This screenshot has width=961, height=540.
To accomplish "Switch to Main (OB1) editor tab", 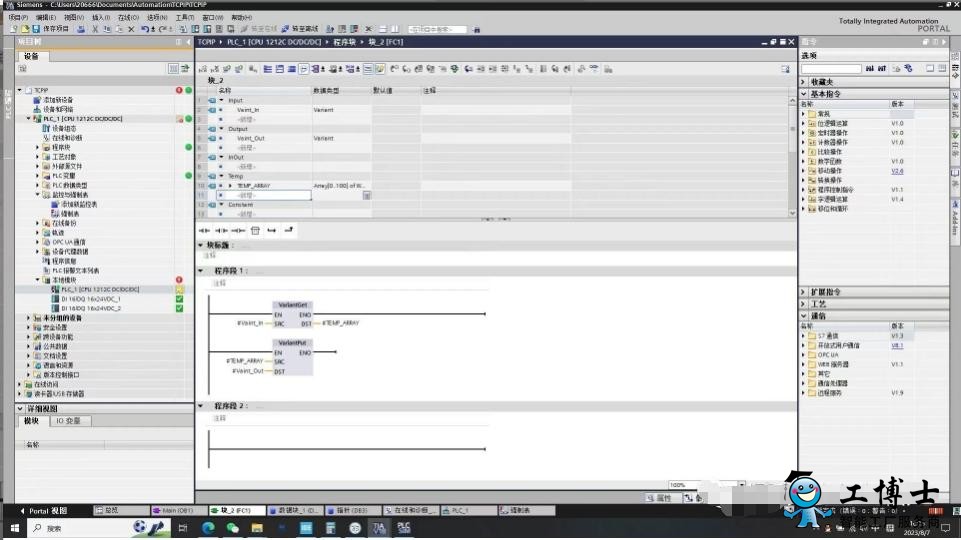I will point(177,510).
